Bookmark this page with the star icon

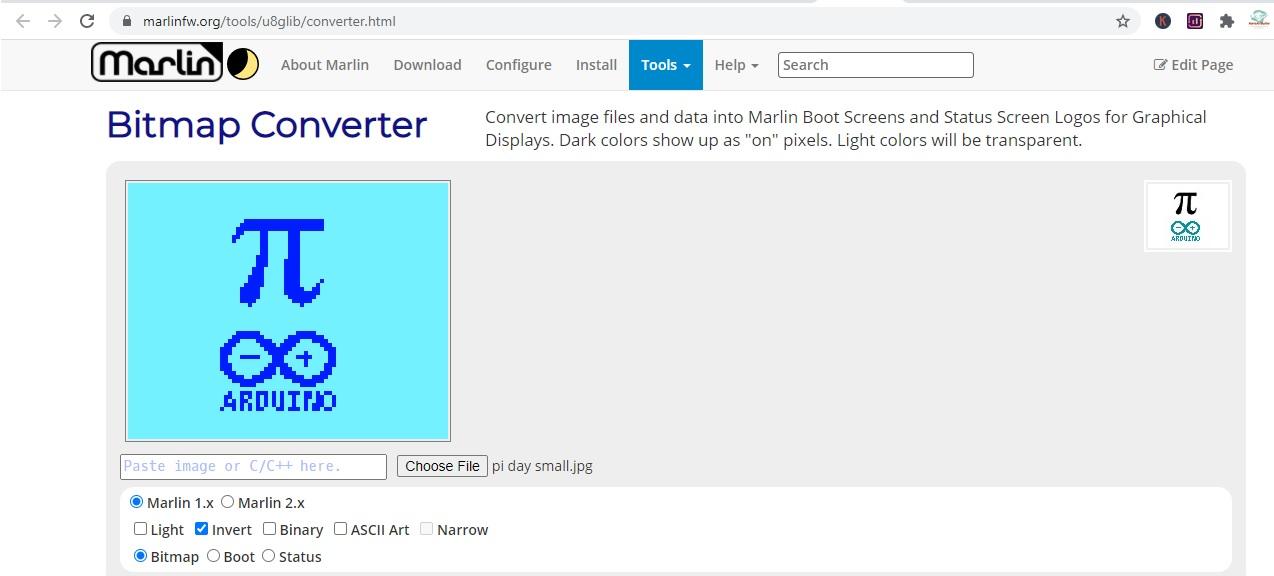click(1123, 21)
